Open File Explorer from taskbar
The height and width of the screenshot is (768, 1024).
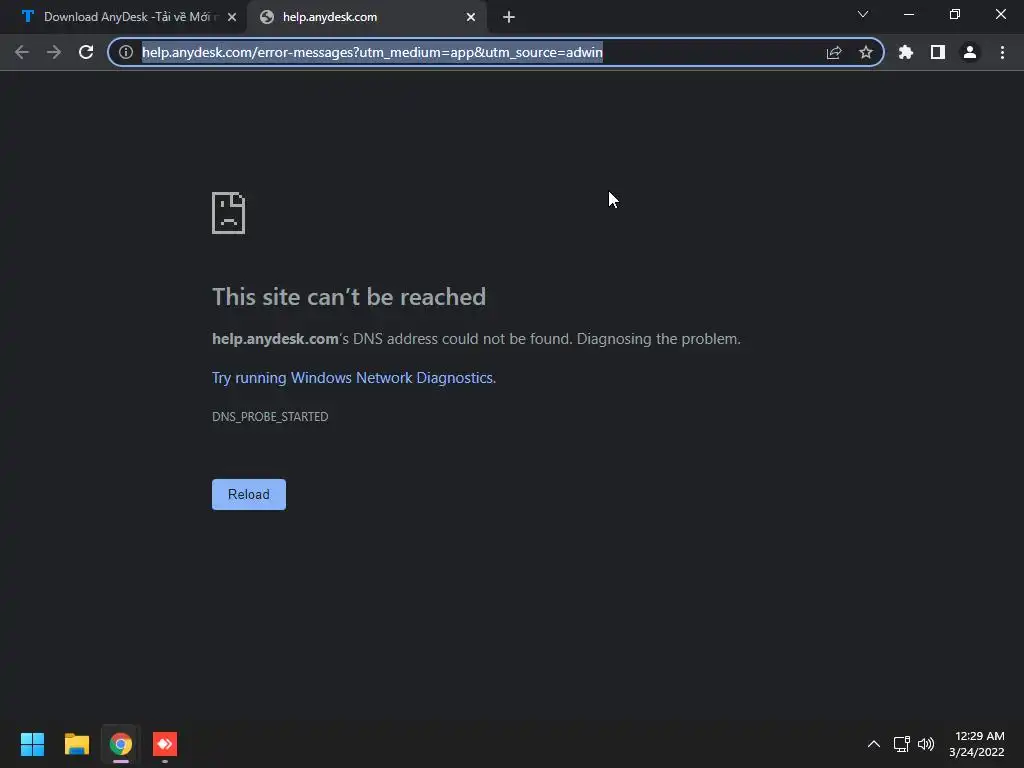point(76,744)
